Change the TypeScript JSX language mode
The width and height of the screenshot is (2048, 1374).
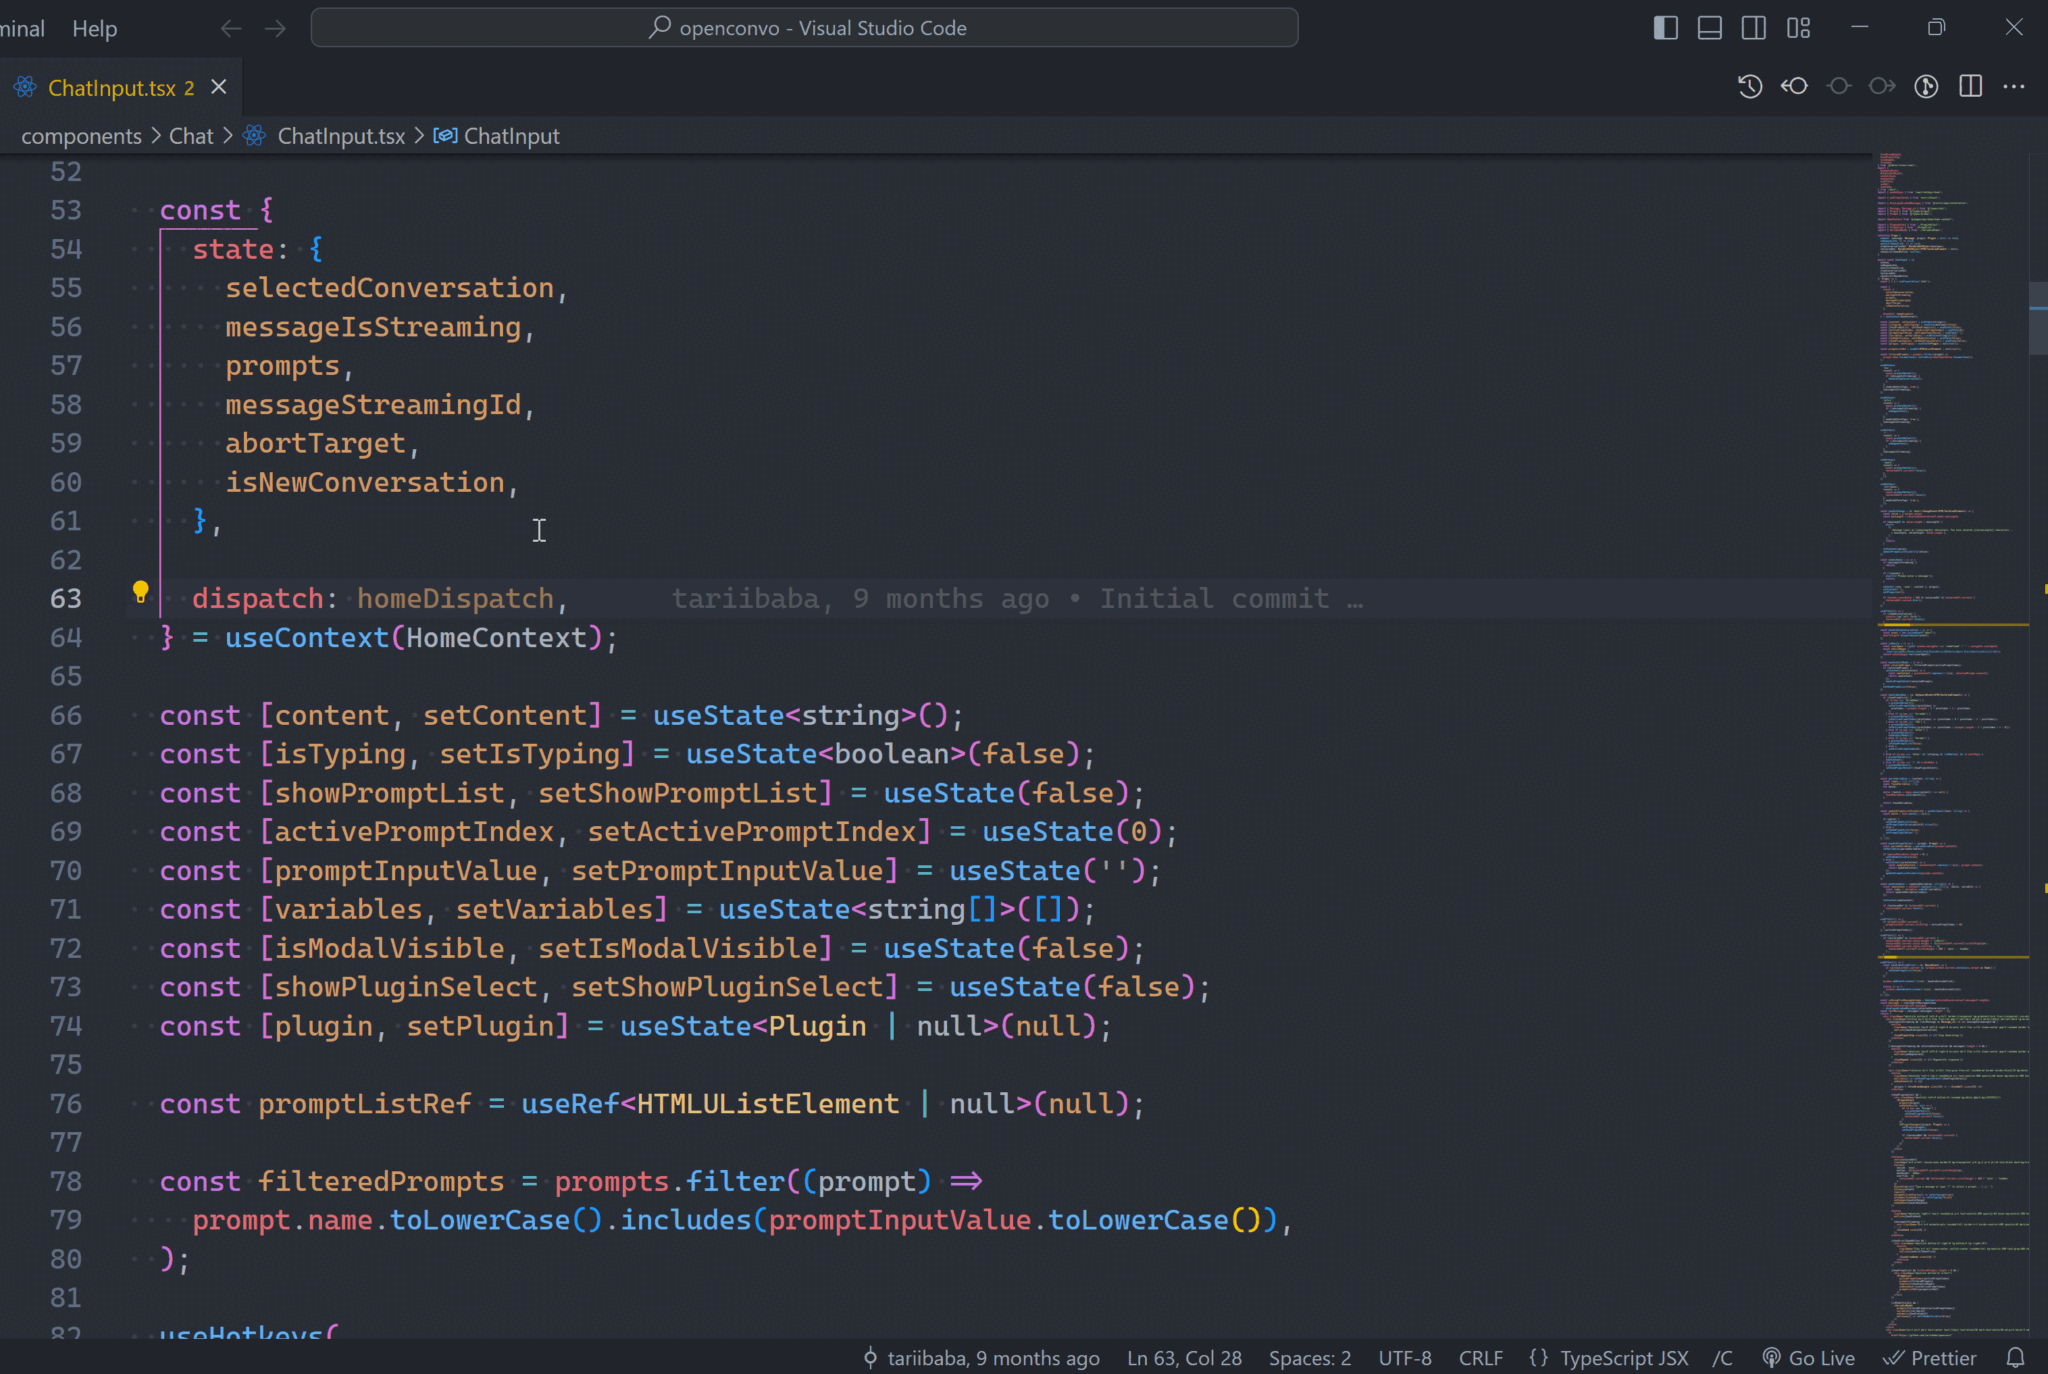pos(1623,1358)
